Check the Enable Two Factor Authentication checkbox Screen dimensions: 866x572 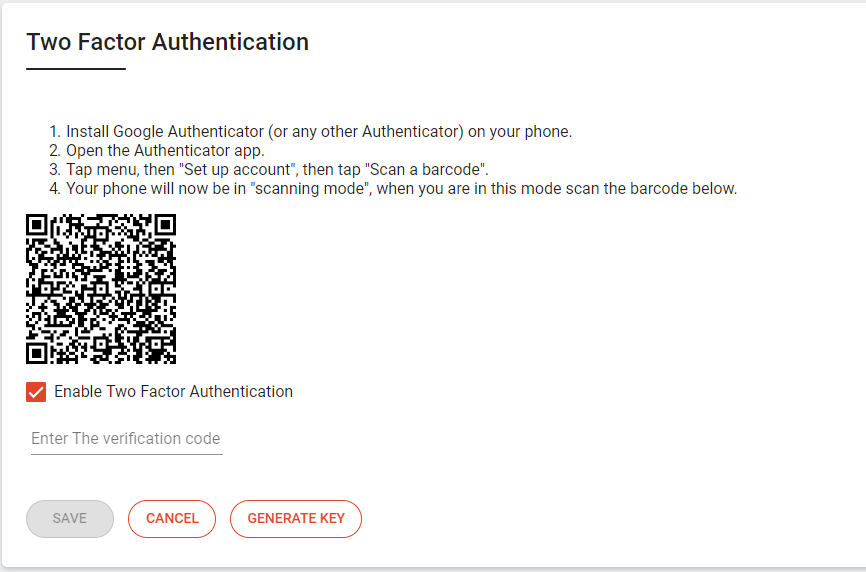click(36, 392)
